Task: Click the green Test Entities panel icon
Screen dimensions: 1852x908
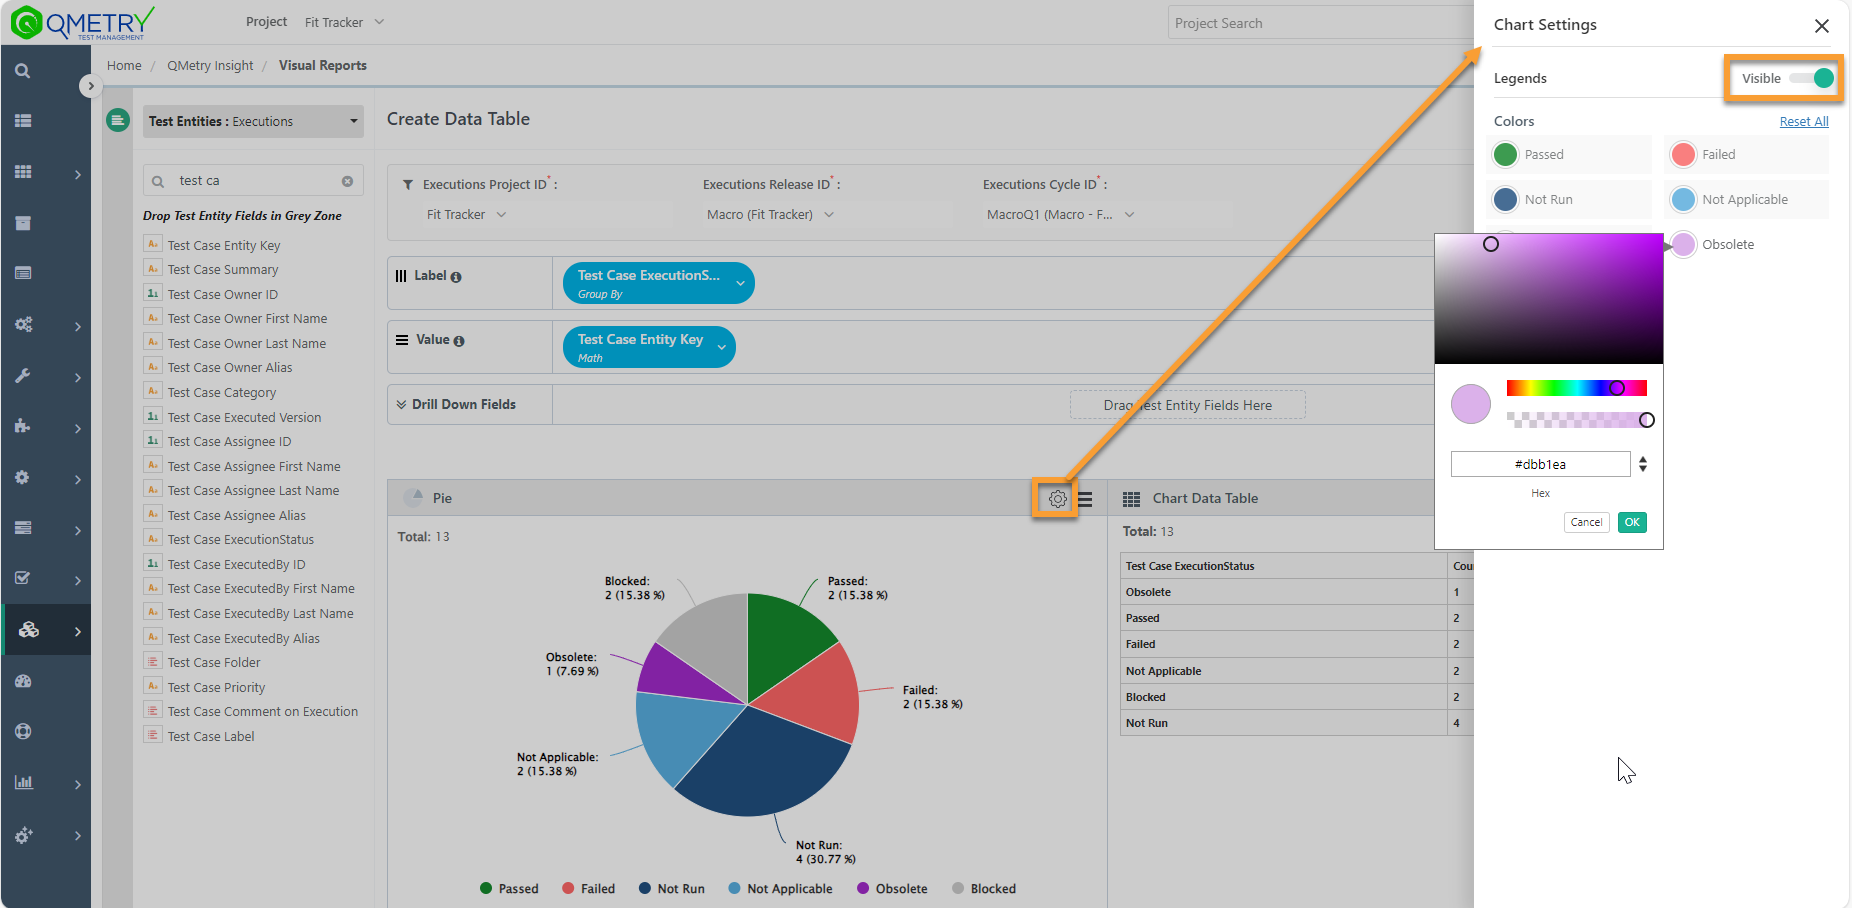Action: 118,121
